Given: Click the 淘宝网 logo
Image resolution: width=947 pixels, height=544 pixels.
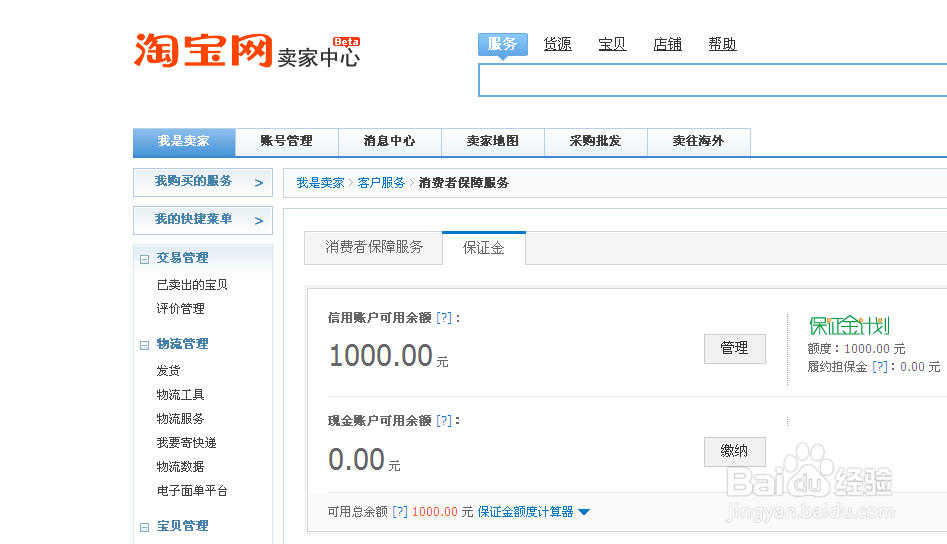Looking at the screenshot, I should (203, 50).
